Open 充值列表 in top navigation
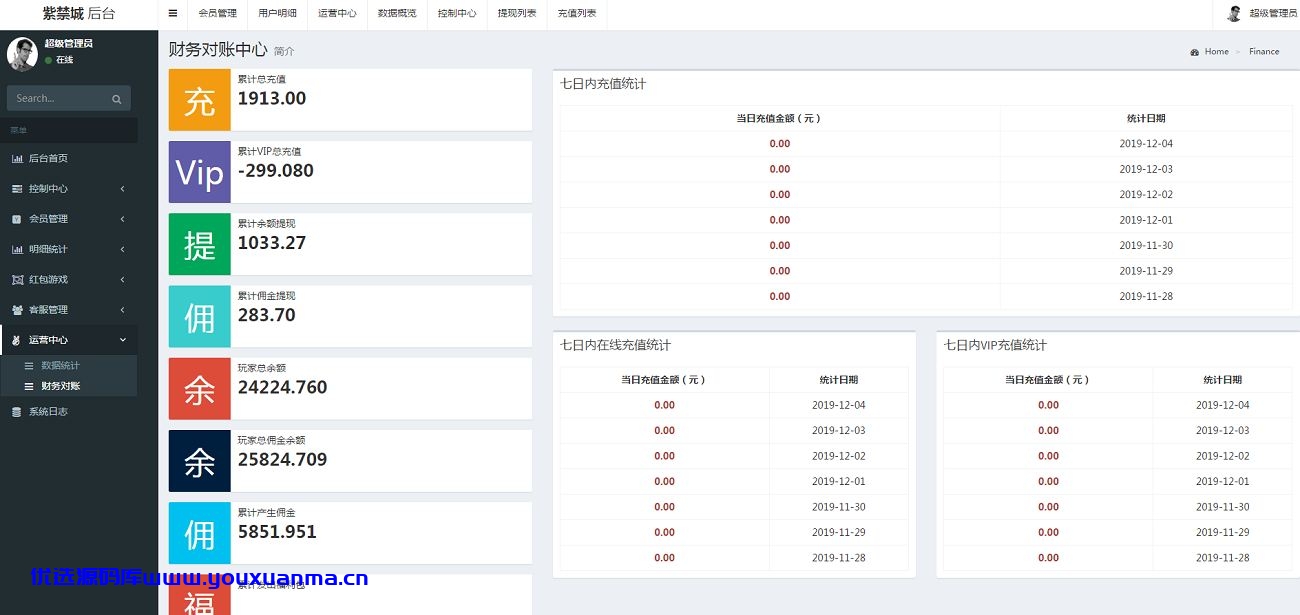Image resolution: width=1300 pixels, height=615 pixels. click(x=577, y=13)
